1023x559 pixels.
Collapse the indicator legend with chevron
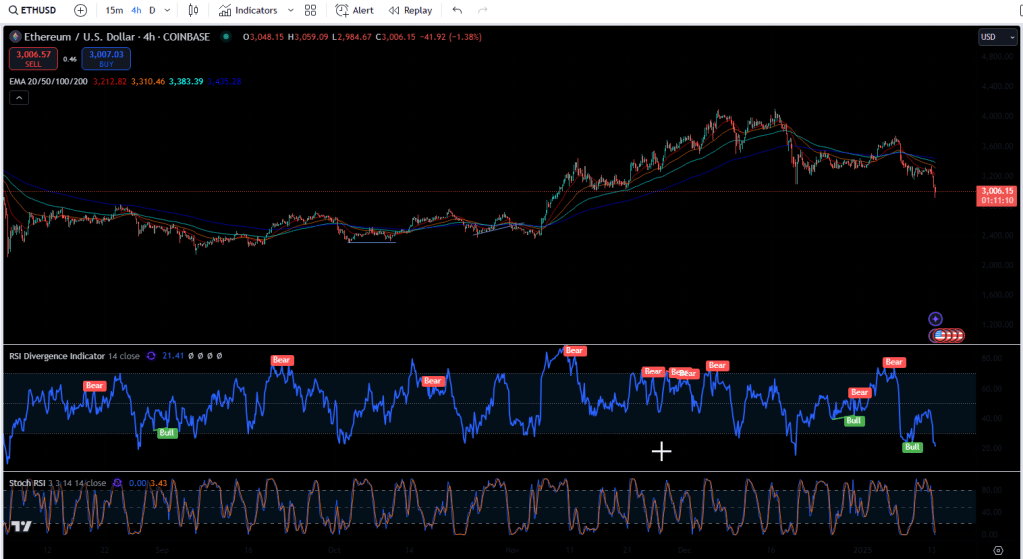(x=19, y=98)
